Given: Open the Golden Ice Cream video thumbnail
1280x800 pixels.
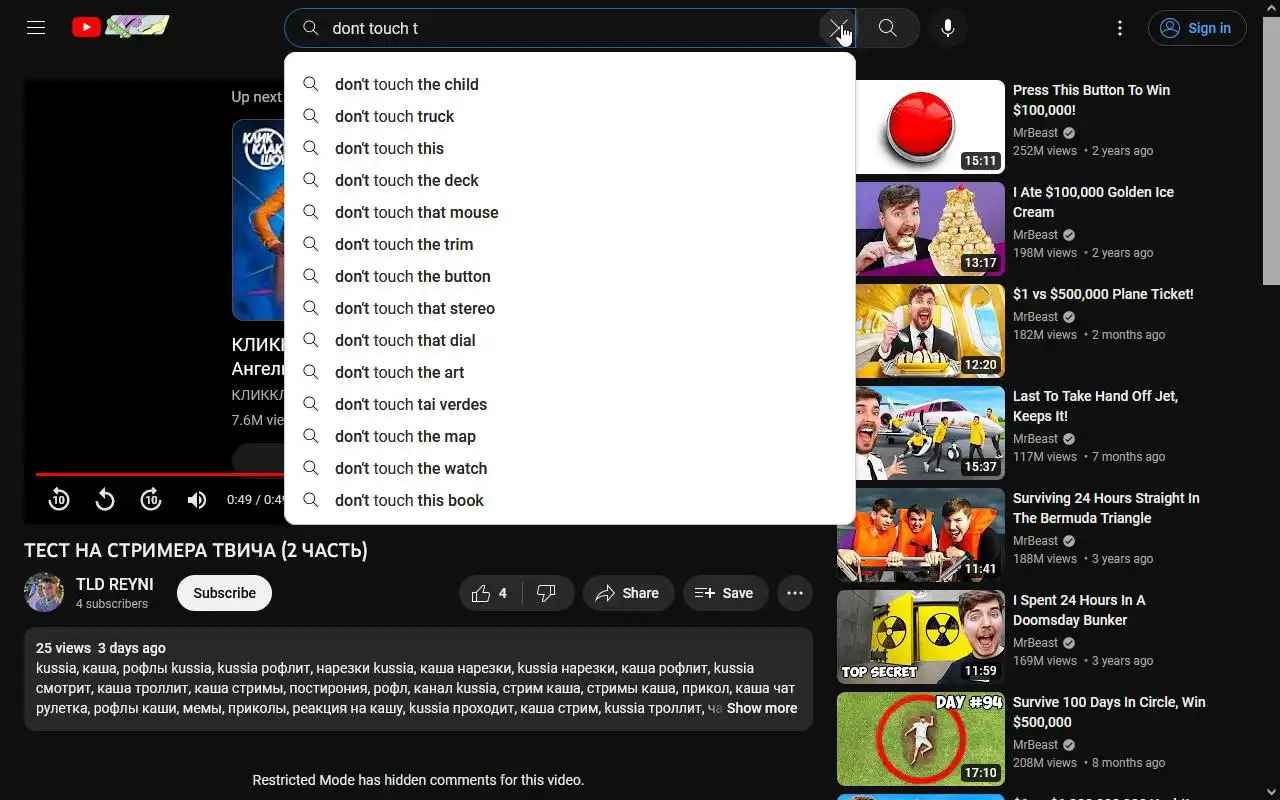Looking at the screenshot, I should [930, 229].
